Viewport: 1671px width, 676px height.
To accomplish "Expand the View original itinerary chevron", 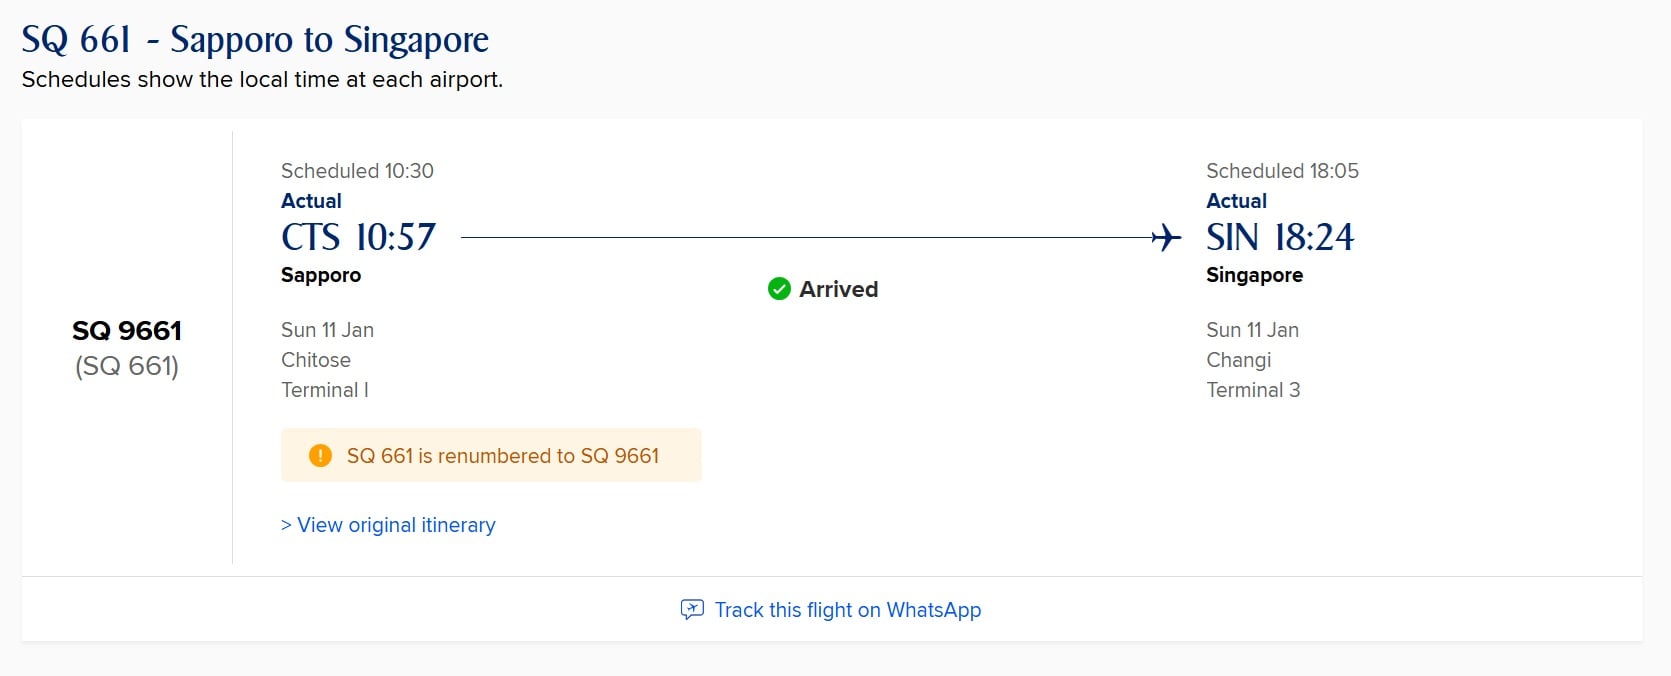I will (286, 525).
